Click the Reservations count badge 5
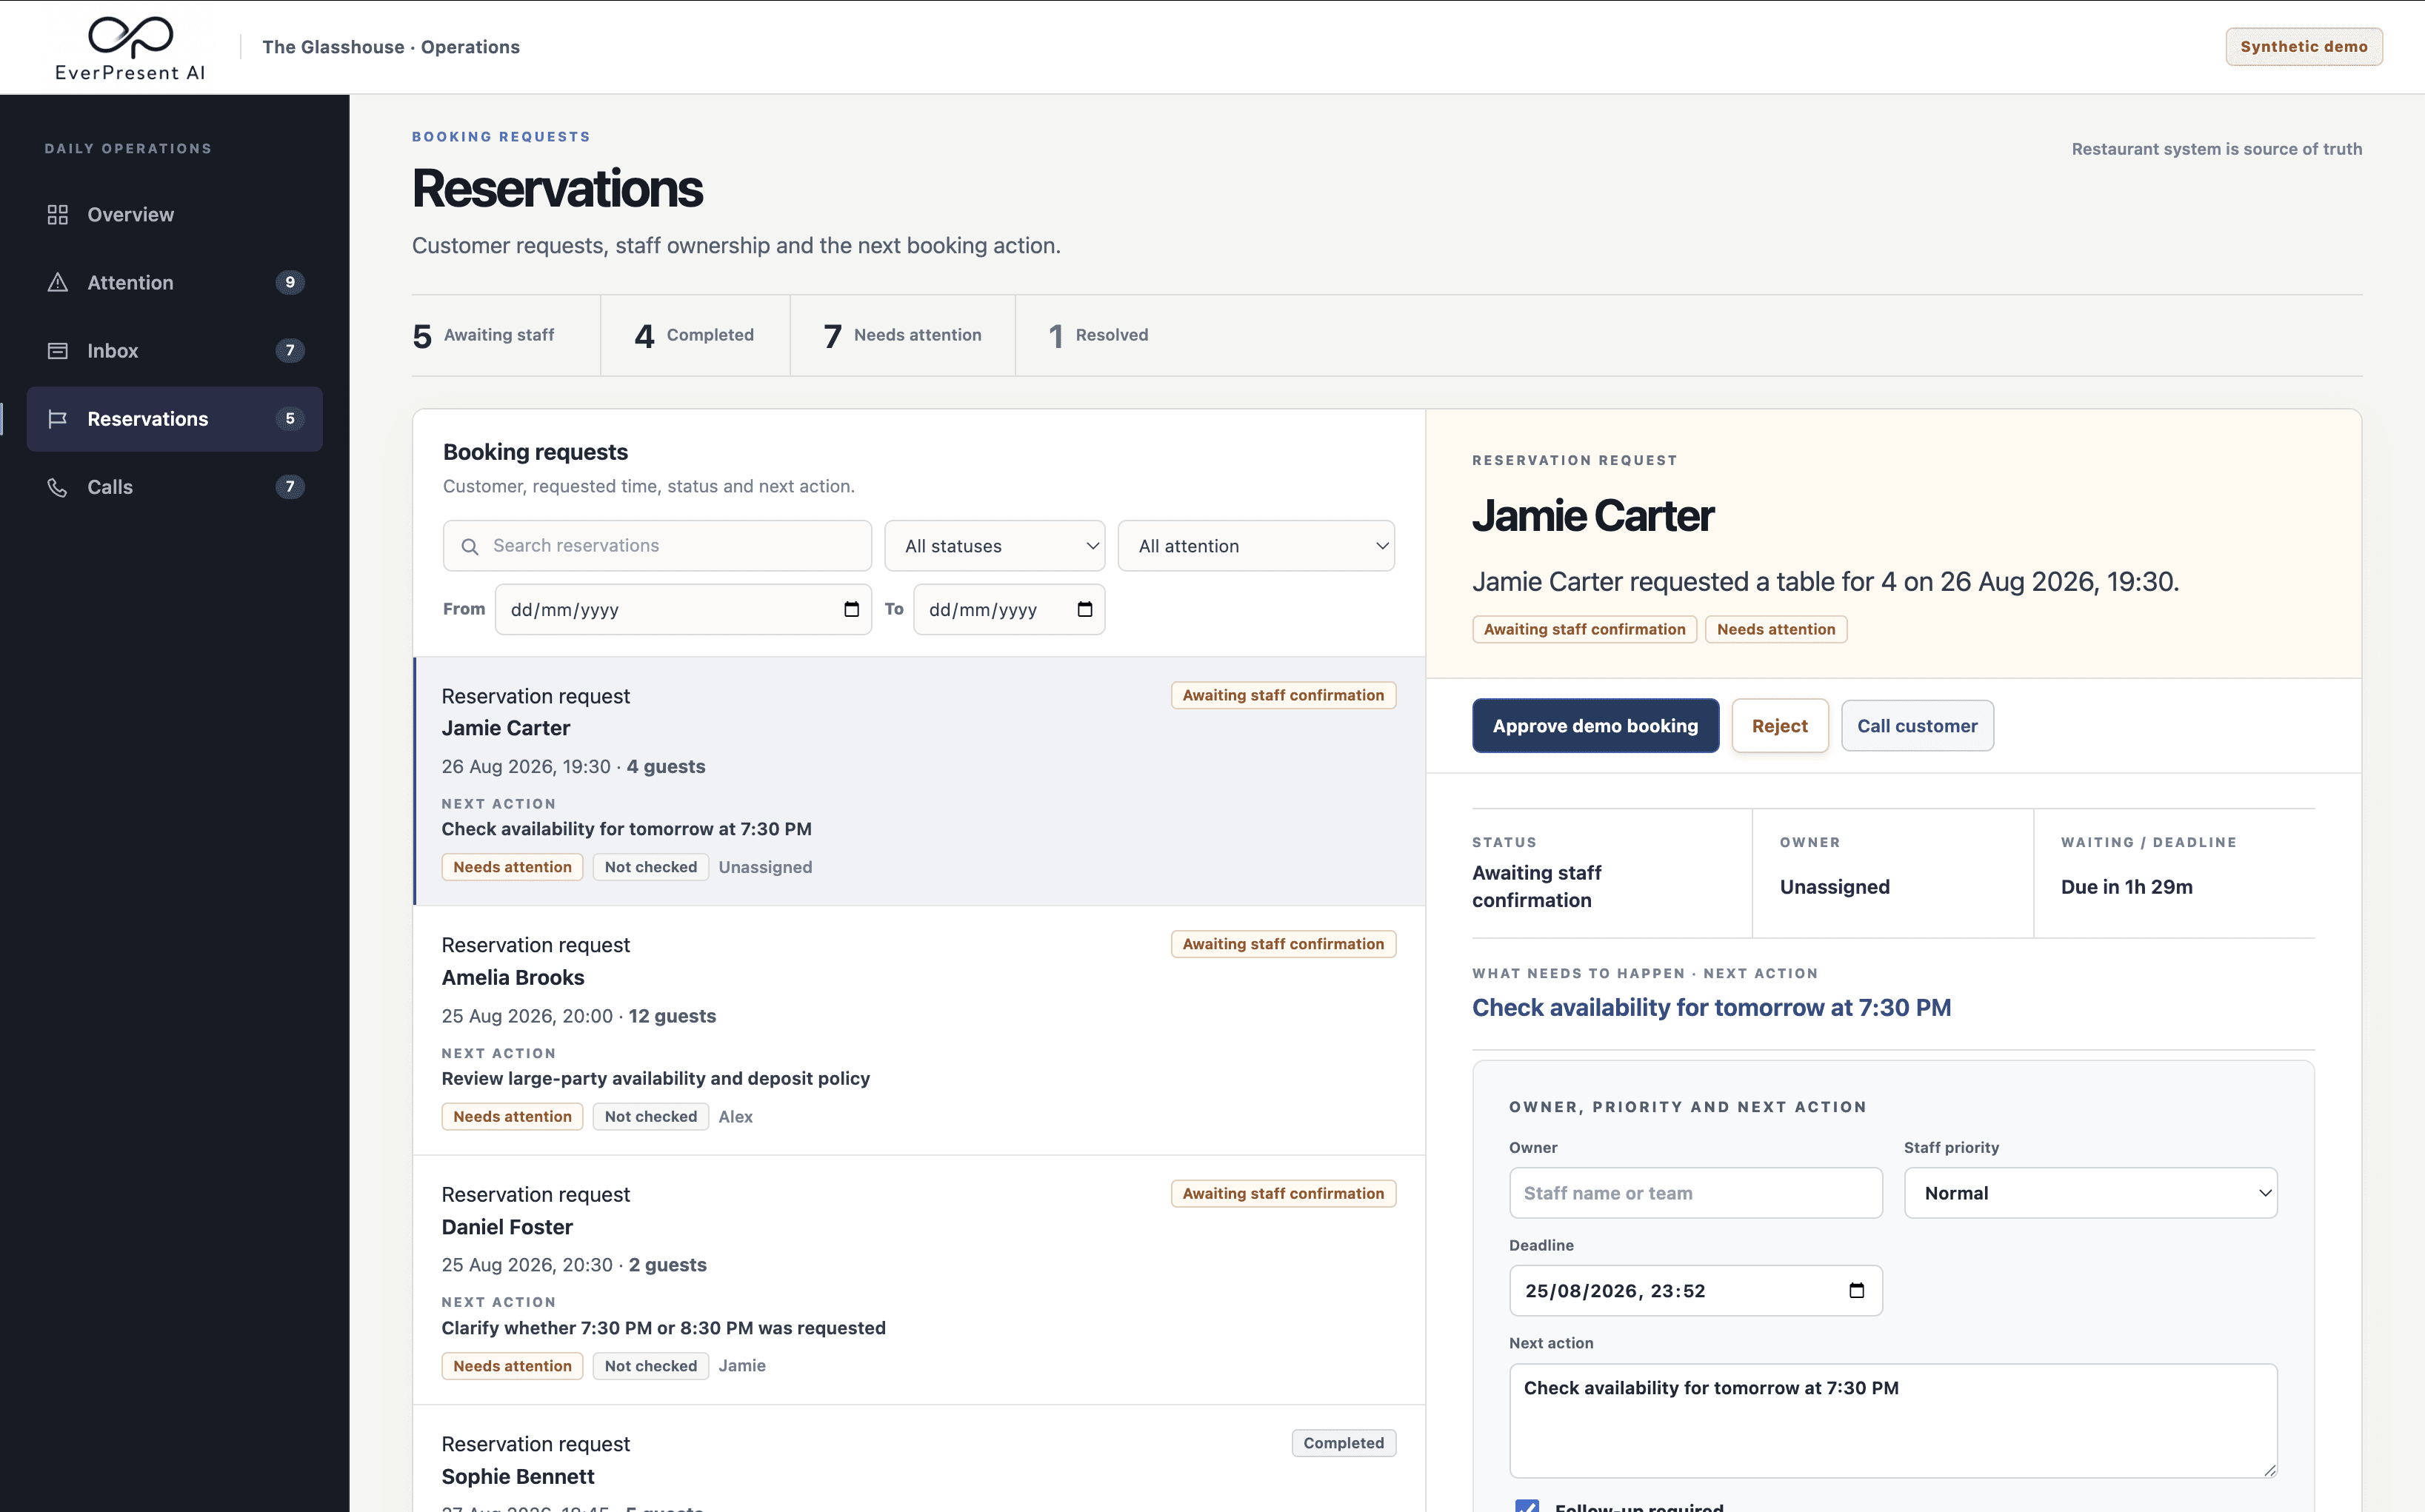 (290, 418)
